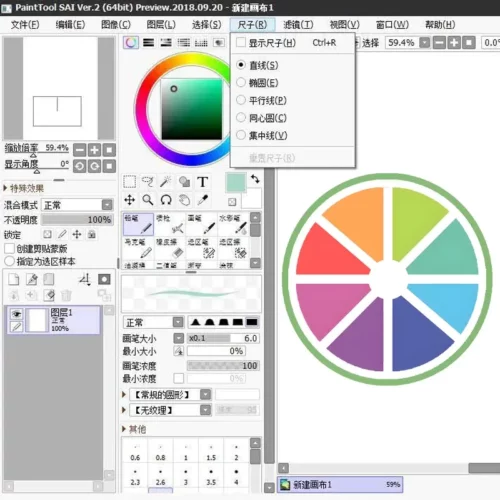Hide 图层1 with the eye icon
This screenshot has height=500, width=500.
tap(16, 314)
